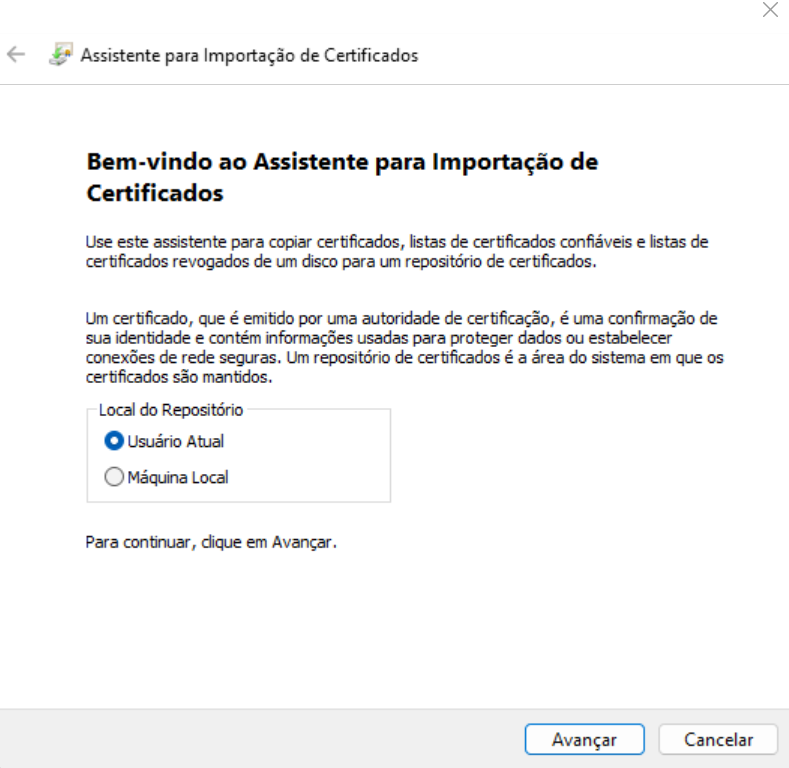Click the certificate import wizard icon

[60, 54]
